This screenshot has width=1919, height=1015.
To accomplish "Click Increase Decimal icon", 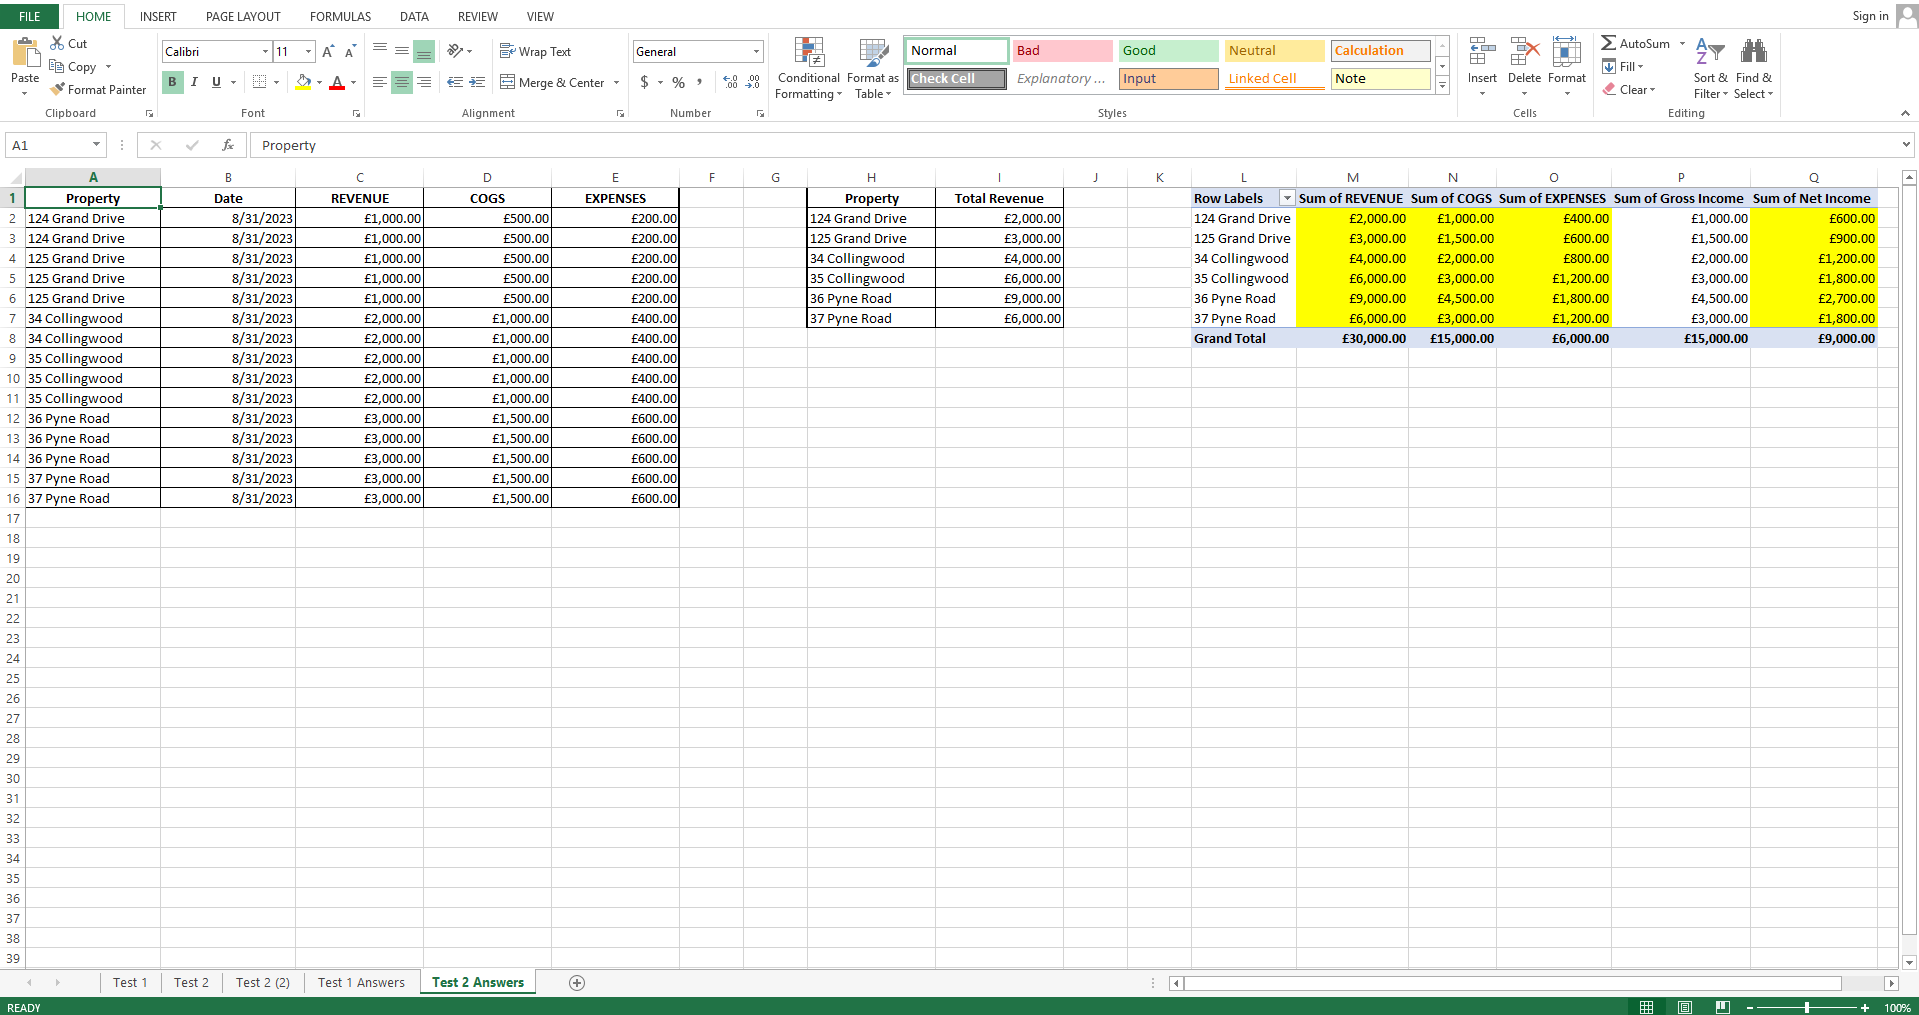I will (x=730, y=82).
